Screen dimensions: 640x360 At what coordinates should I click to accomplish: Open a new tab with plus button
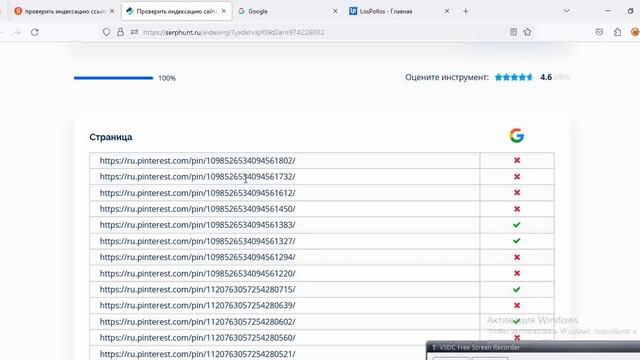[x=466, y=11]
